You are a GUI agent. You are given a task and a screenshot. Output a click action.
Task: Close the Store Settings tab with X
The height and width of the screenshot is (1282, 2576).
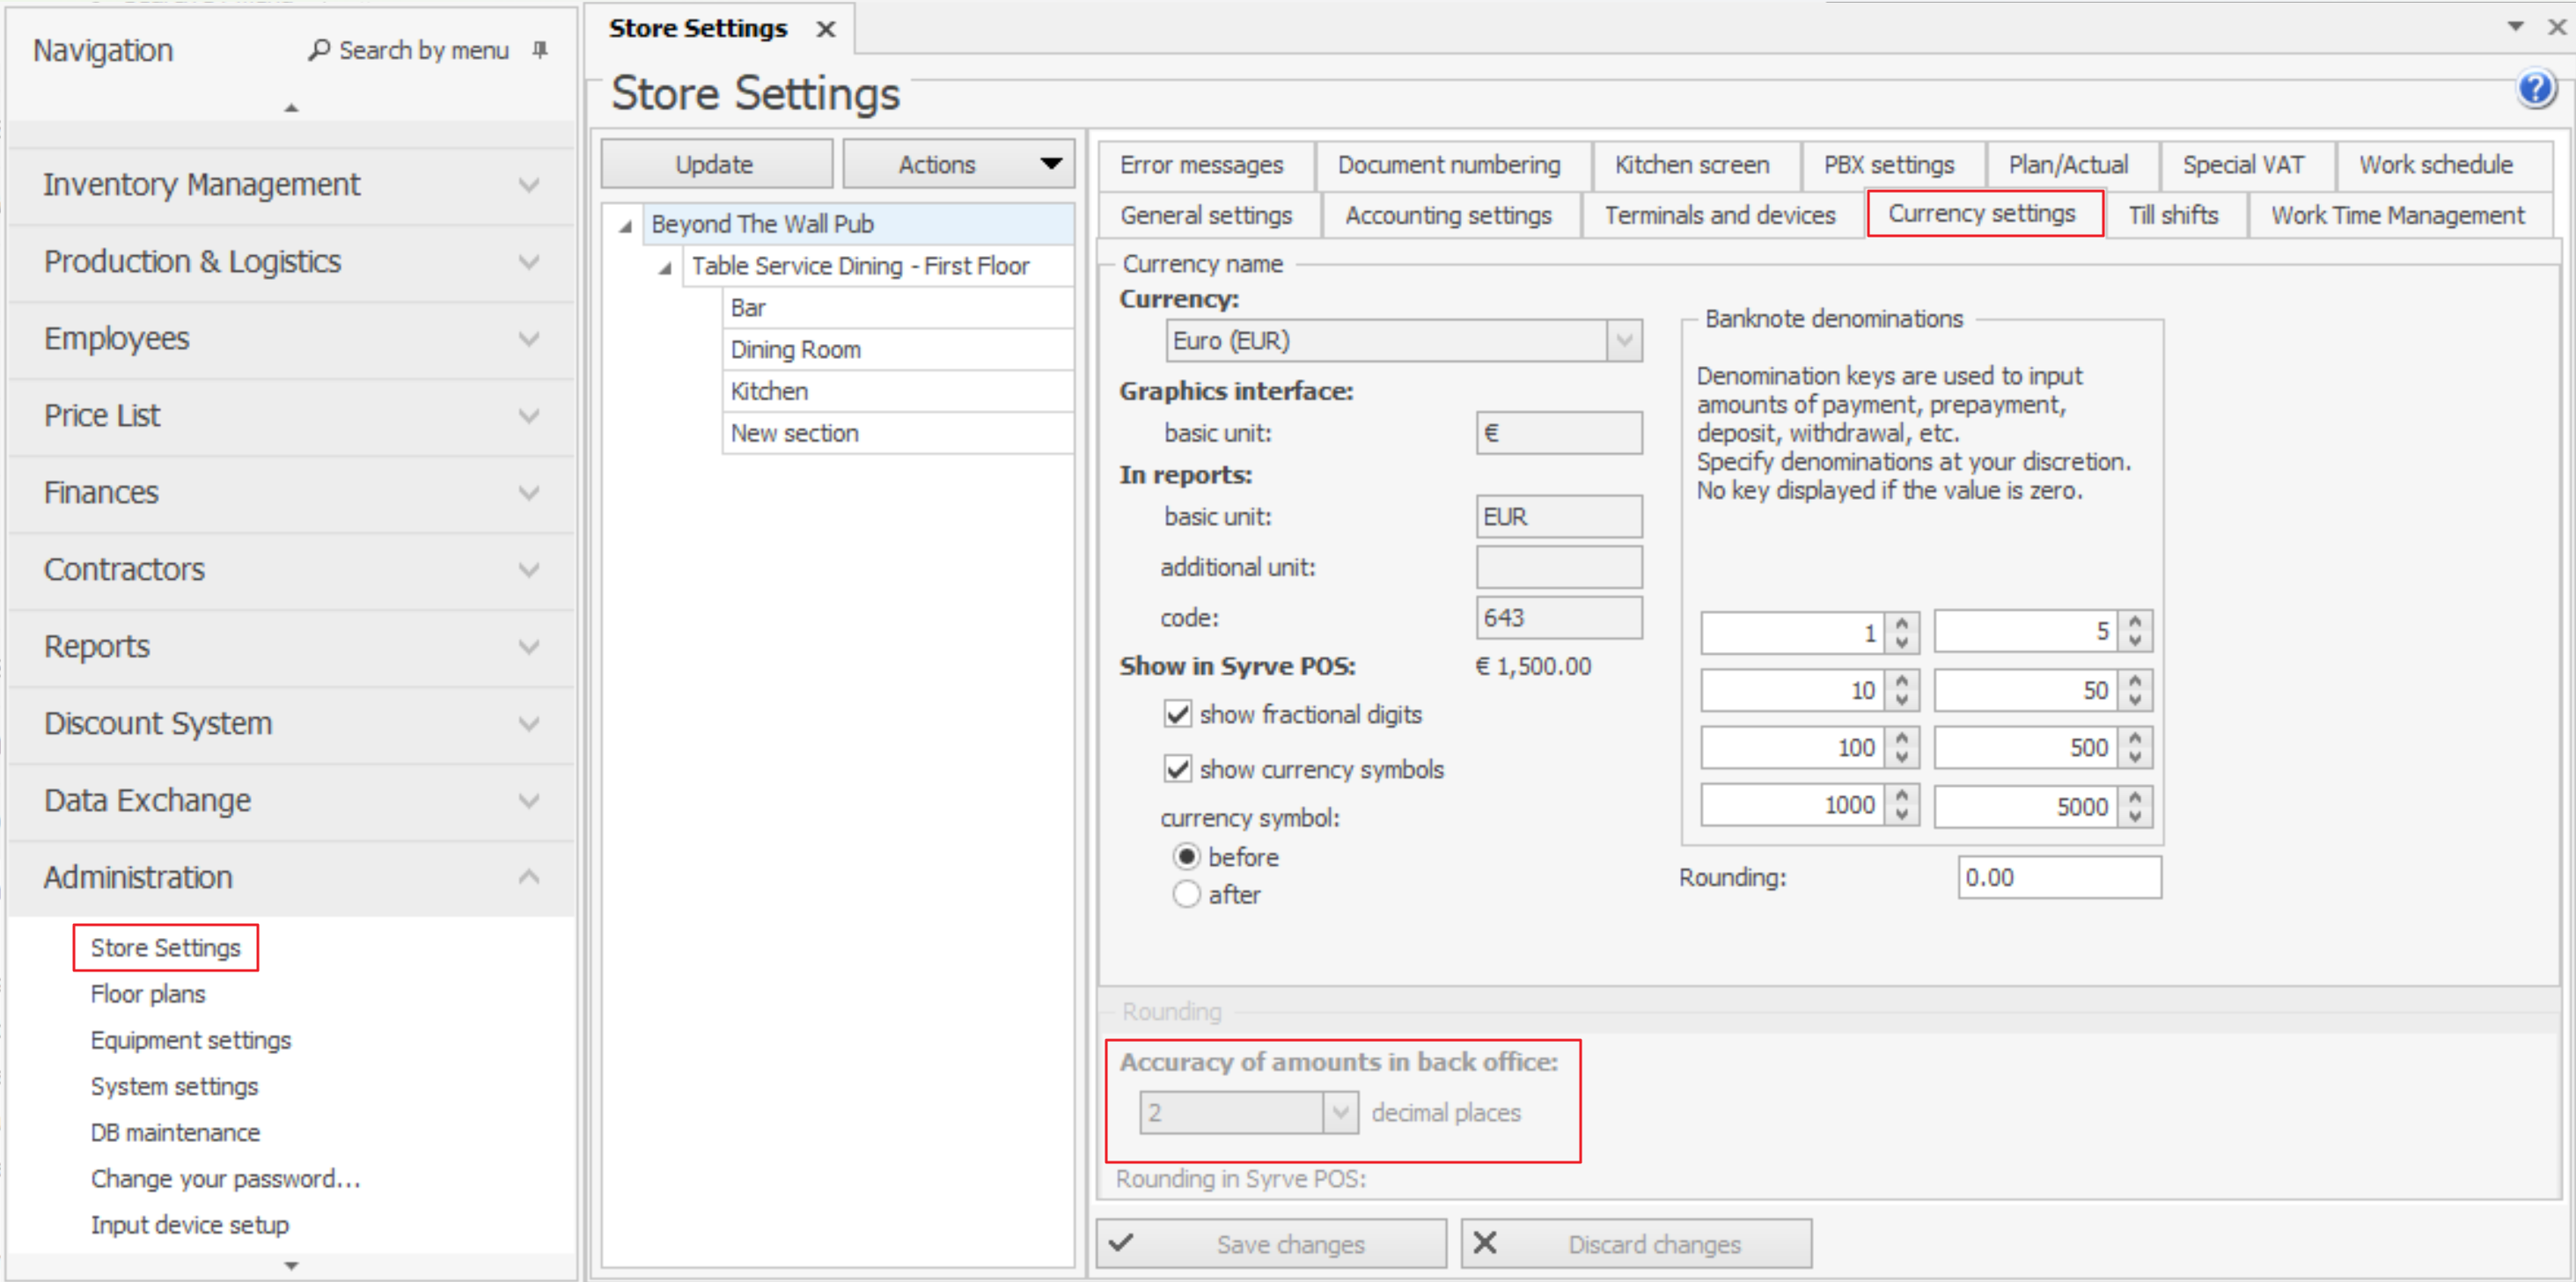point(825,29)
